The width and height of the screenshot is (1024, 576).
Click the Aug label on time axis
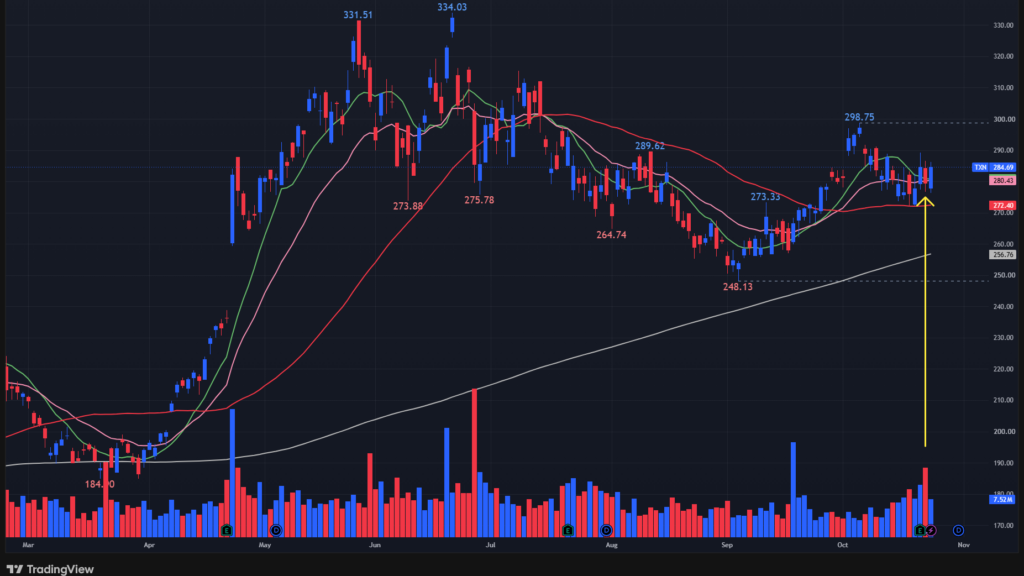tap(611, 545)
